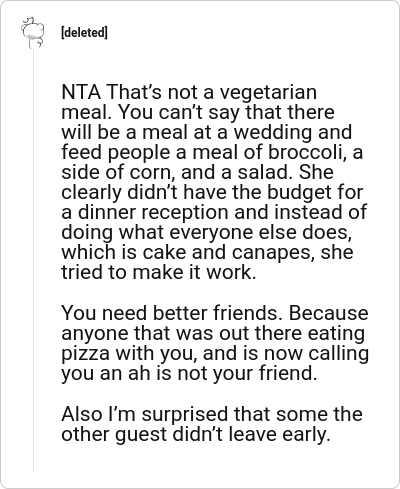Screen dimensions: 400x489
Task: Collapse the comment using the vertical thread line
Action: pos(33,260)
